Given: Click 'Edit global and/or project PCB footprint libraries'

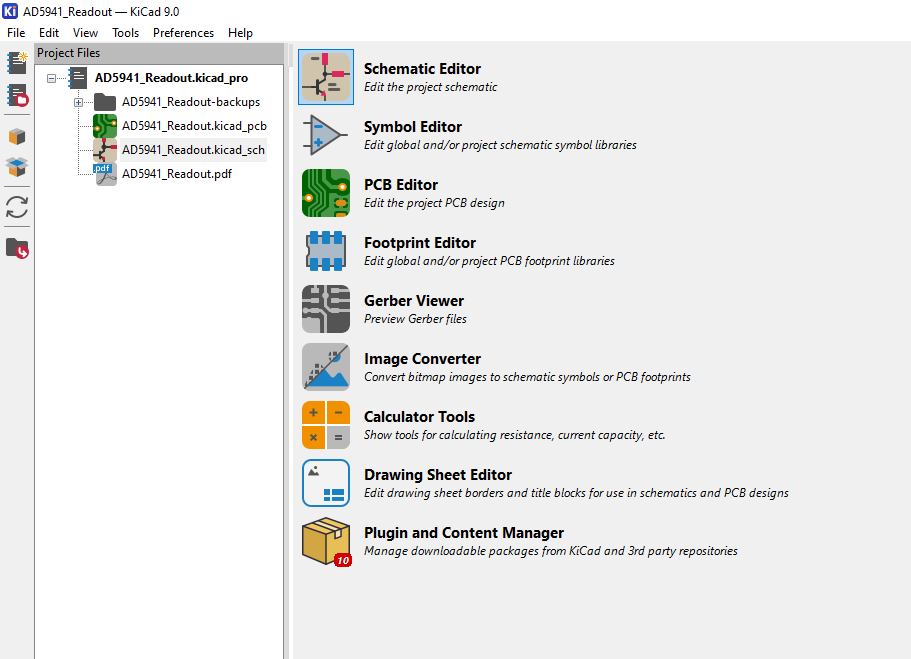Looking at the screenshot, I should tap(489, 262).
